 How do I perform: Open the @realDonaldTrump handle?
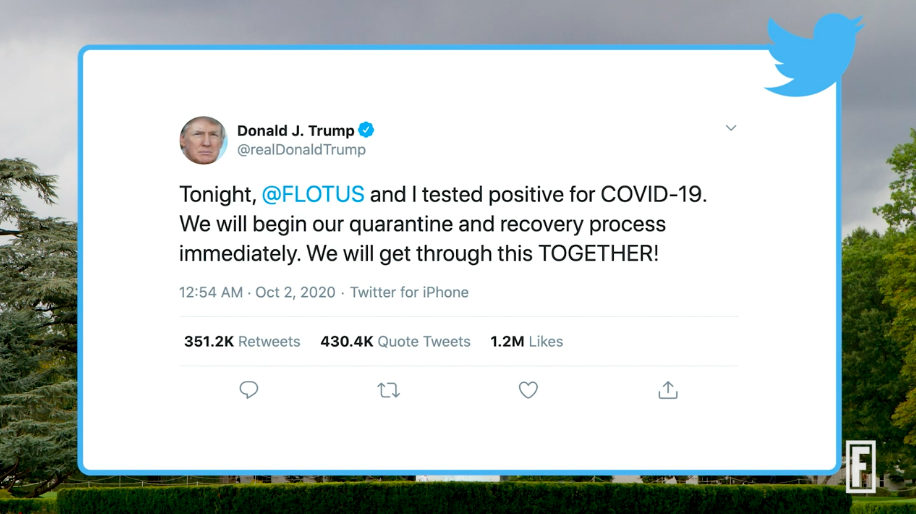click(301, 150)
